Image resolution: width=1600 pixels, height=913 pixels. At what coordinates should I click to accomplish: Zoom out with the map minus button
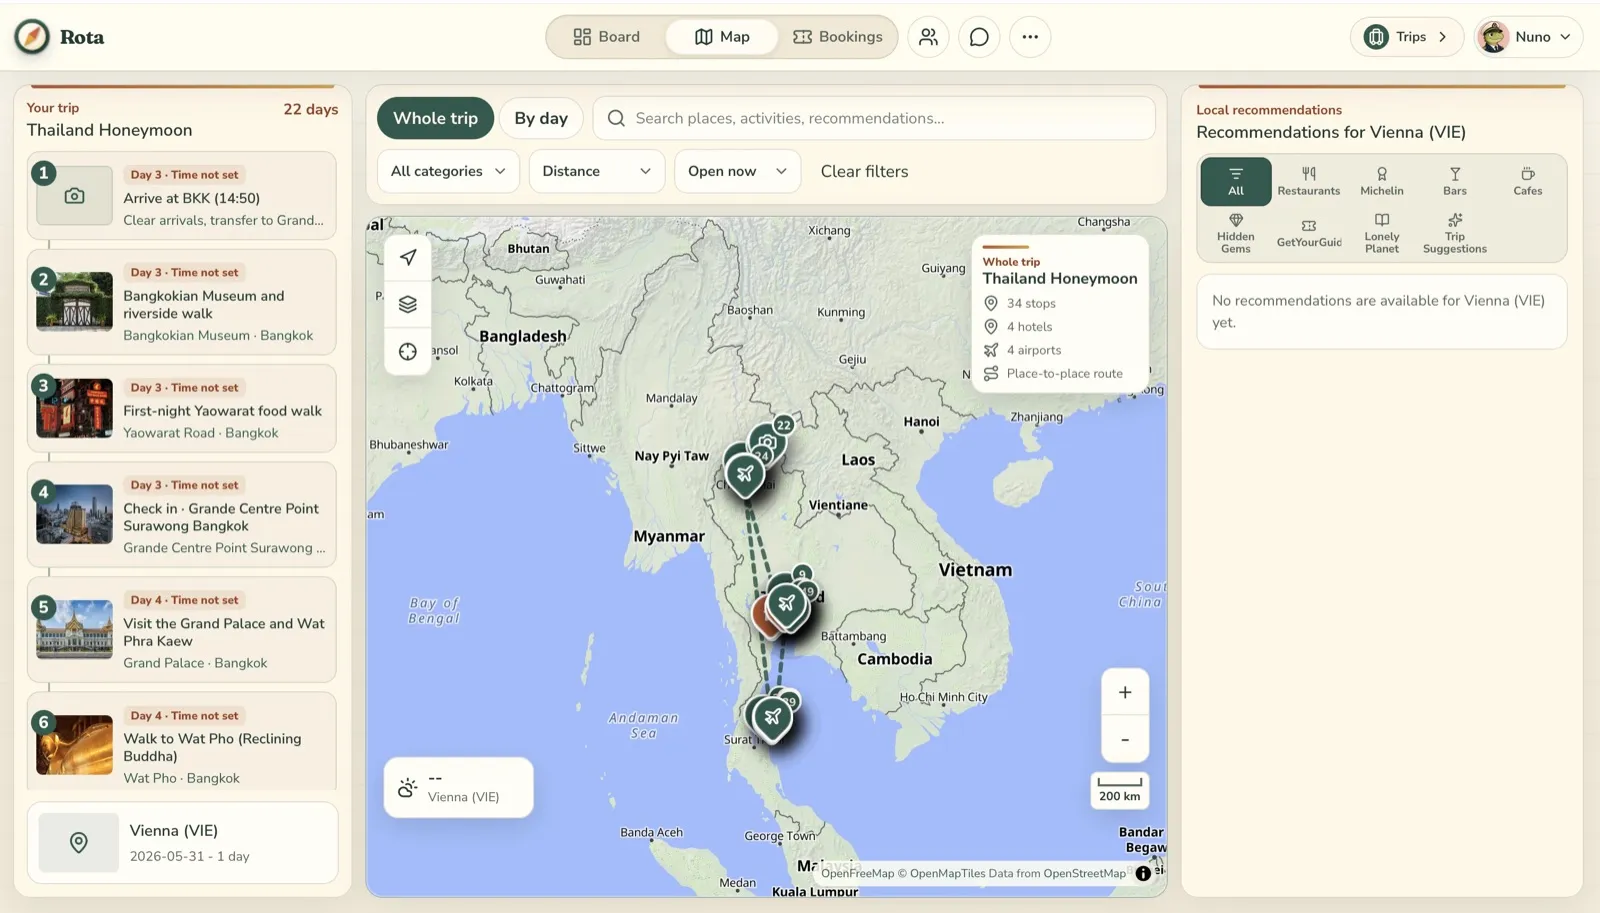tap(1125, 740)
